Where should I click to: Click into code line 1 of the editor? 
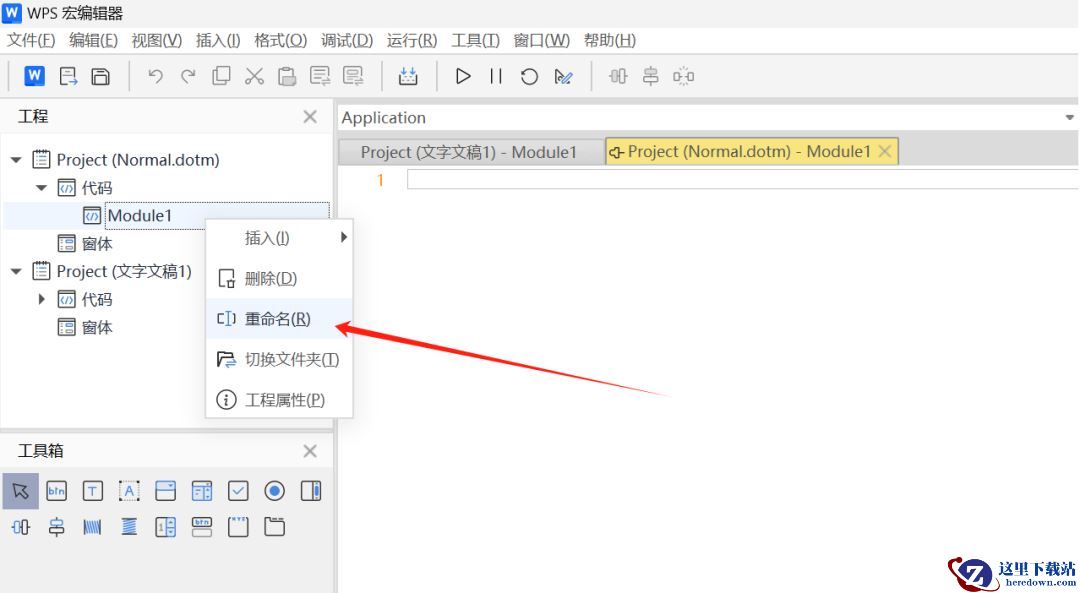[742, 180]
